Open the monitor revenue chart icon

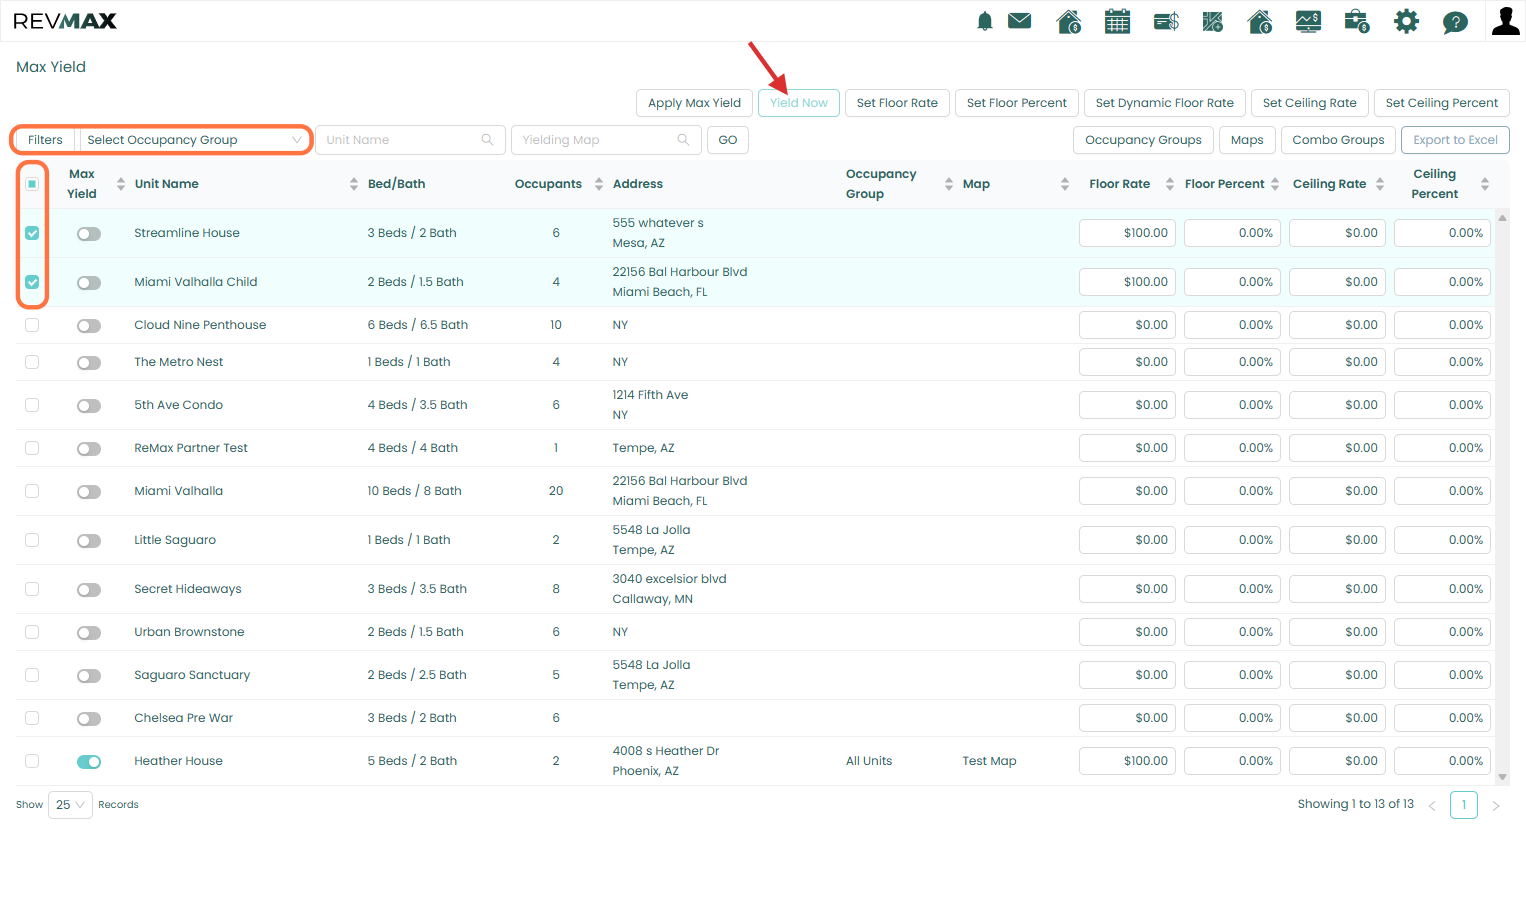(x=1308, y=21)
